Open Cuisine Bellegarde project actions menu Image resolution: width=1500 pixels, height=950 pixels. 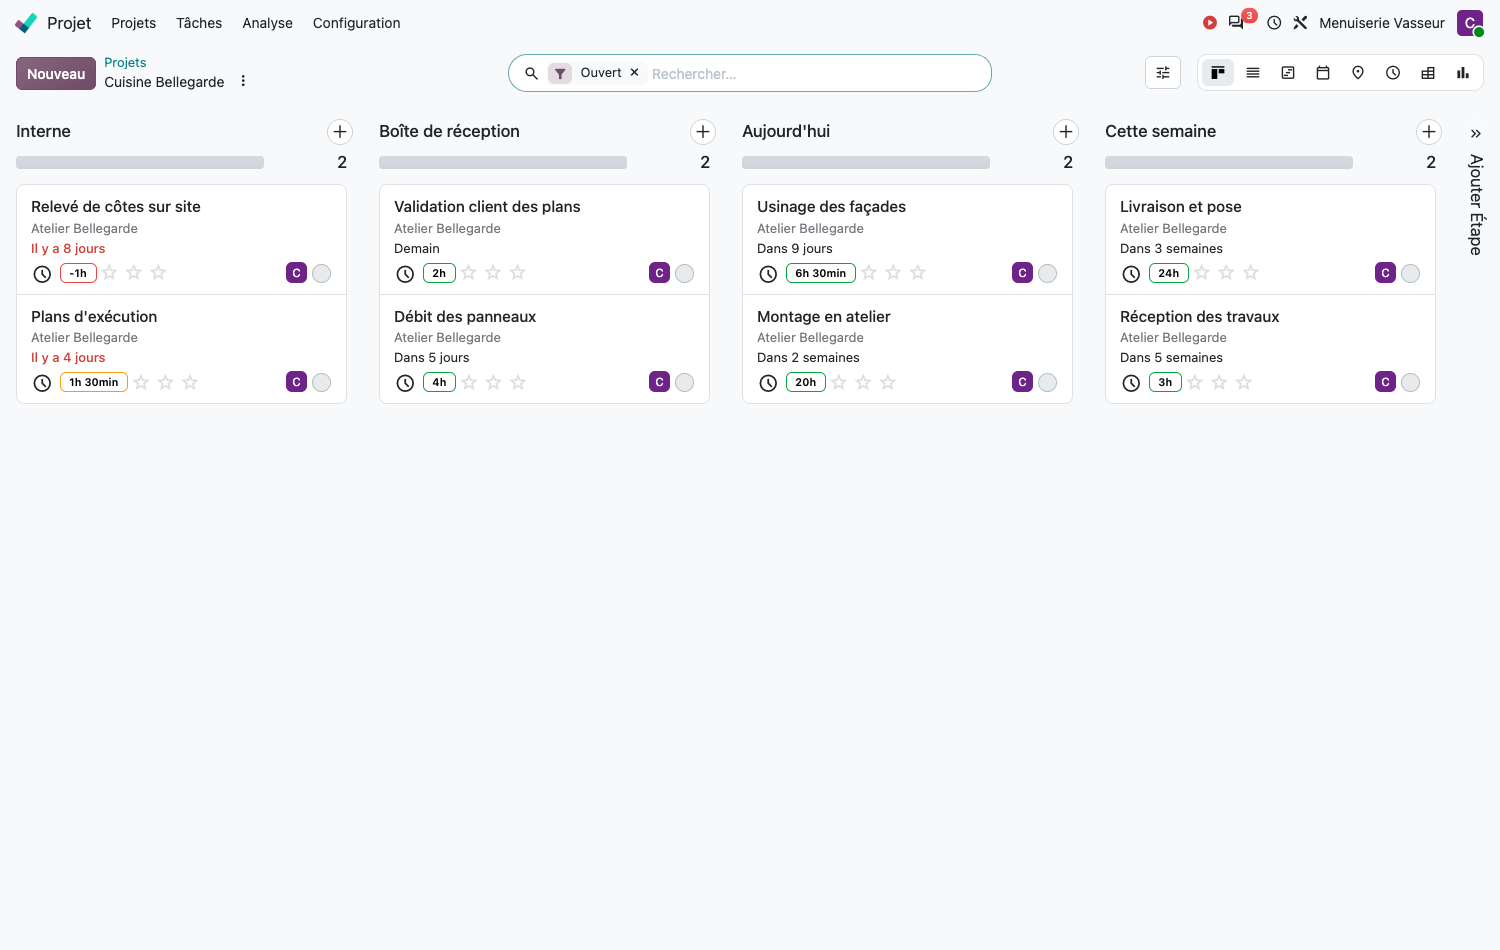click(x=243, y=81)
